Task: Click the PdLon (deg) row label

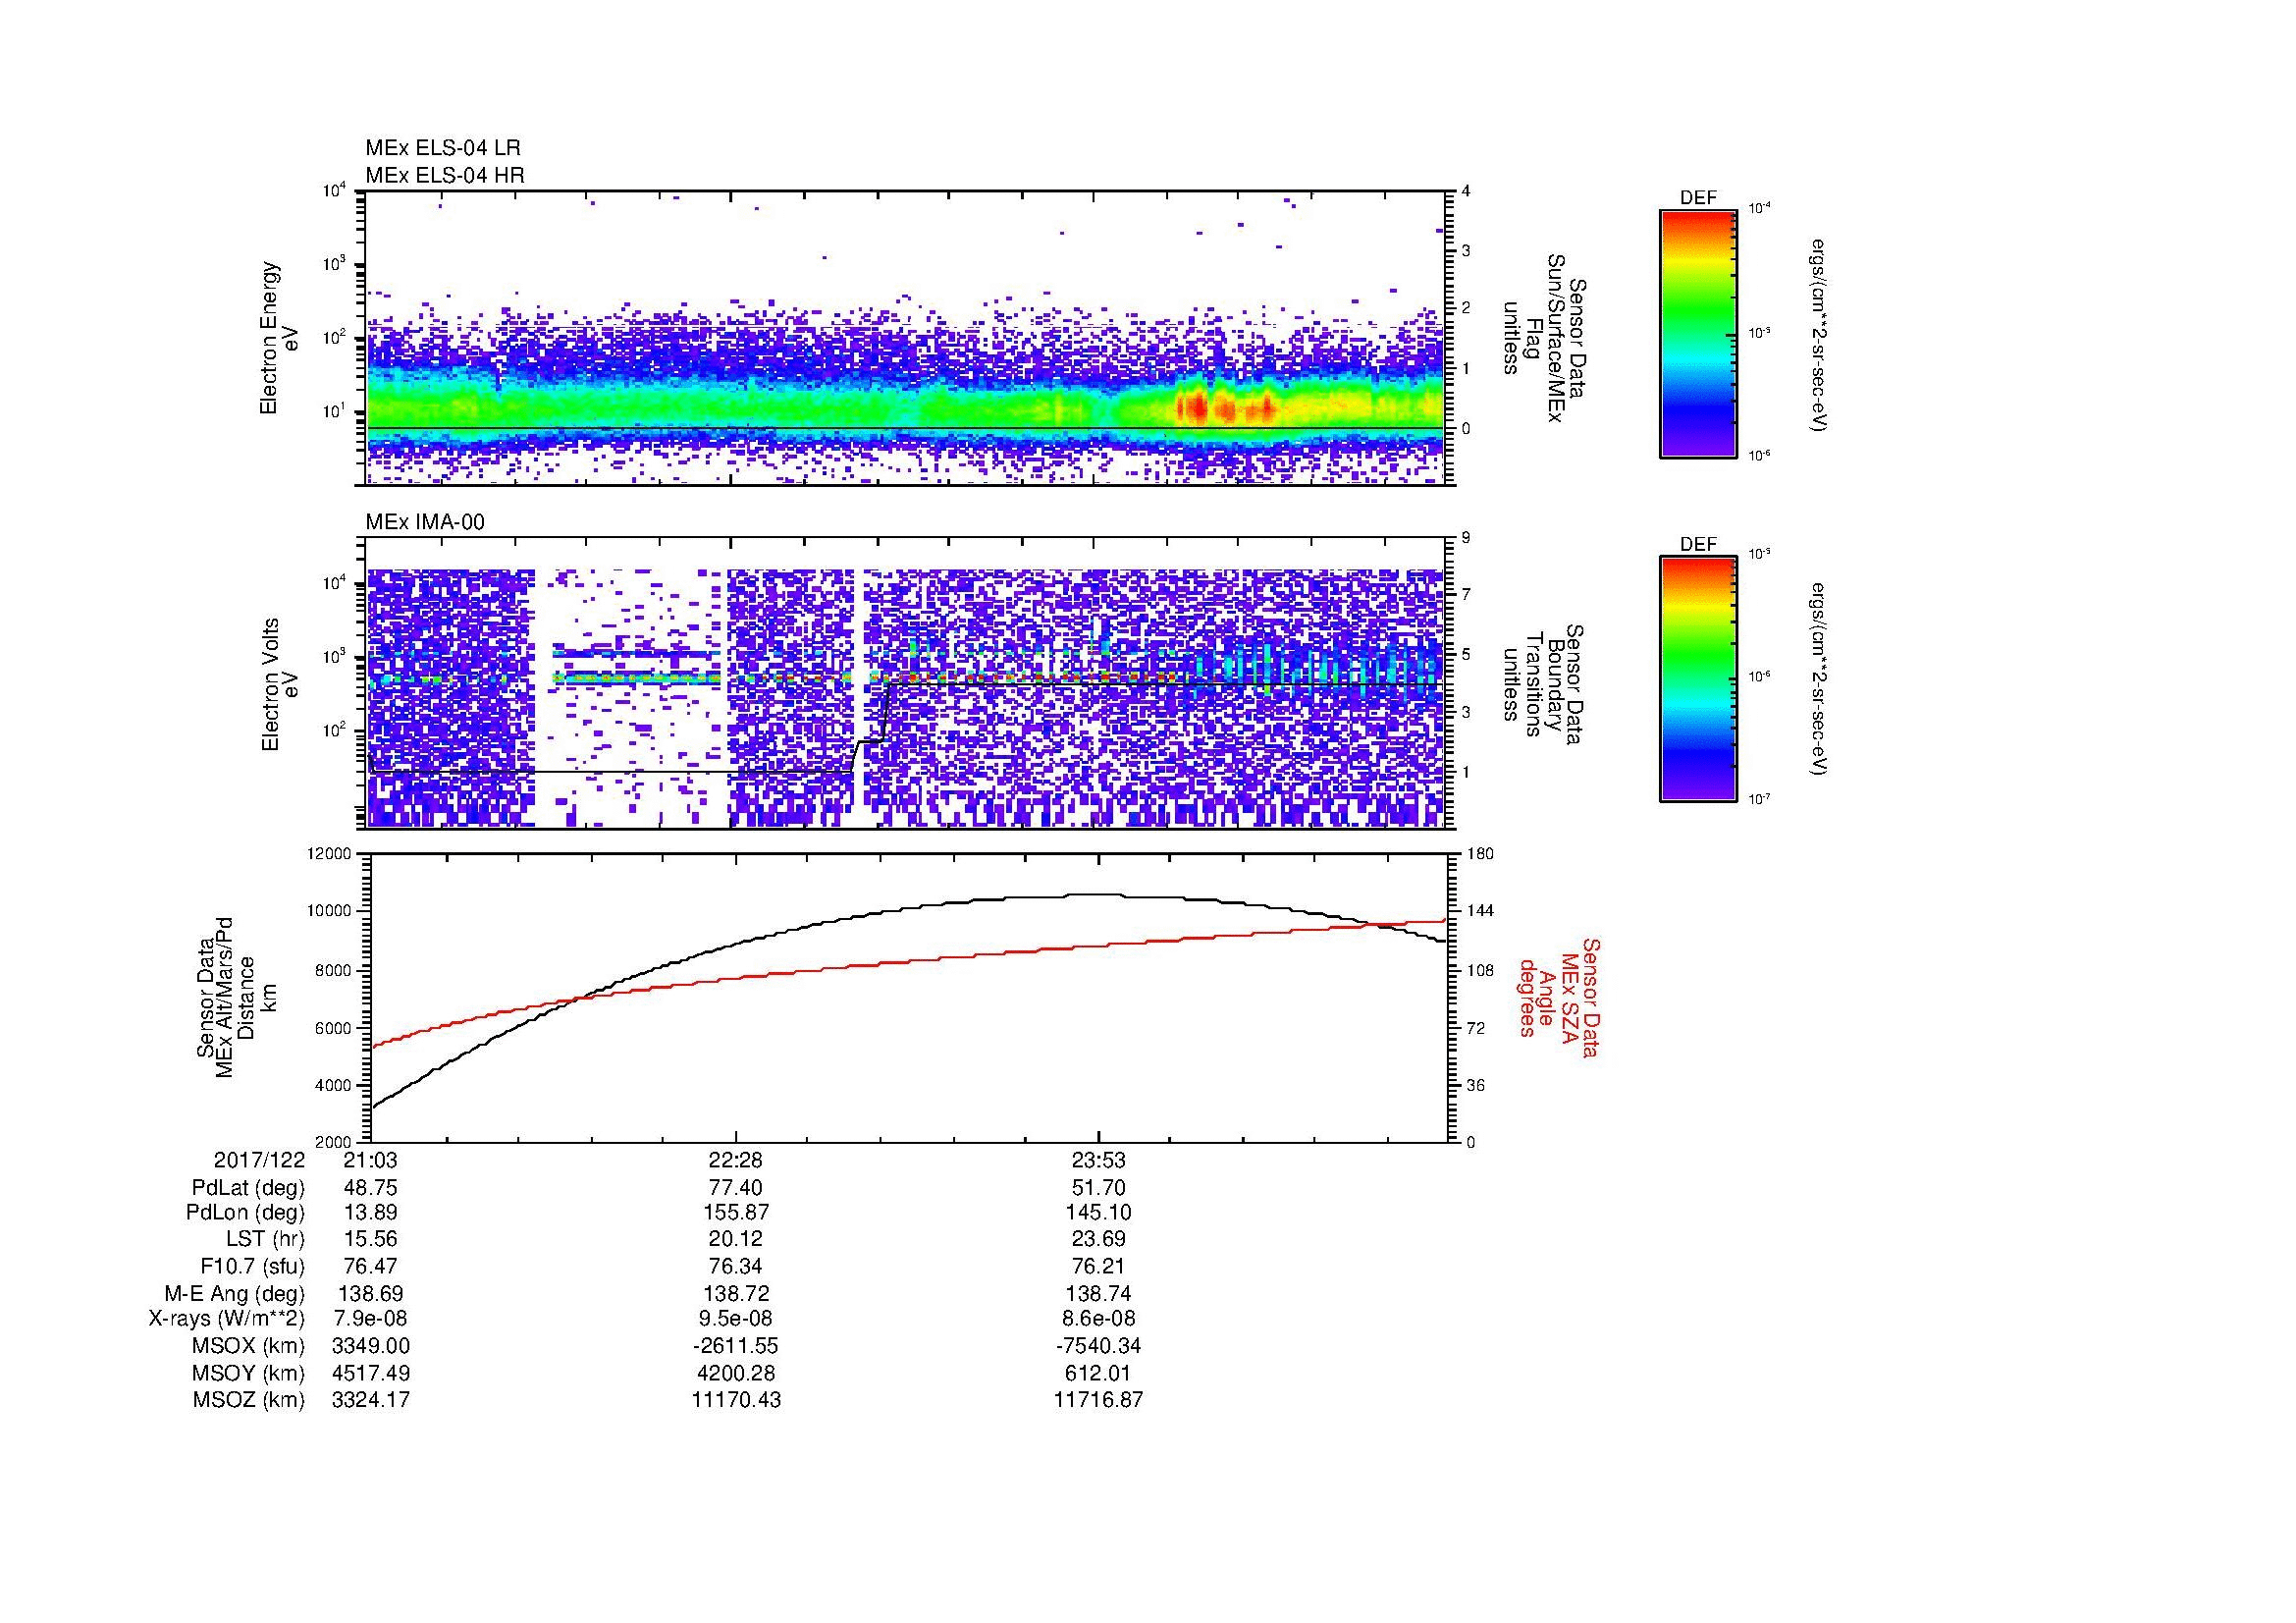Action: [245, 1213]
